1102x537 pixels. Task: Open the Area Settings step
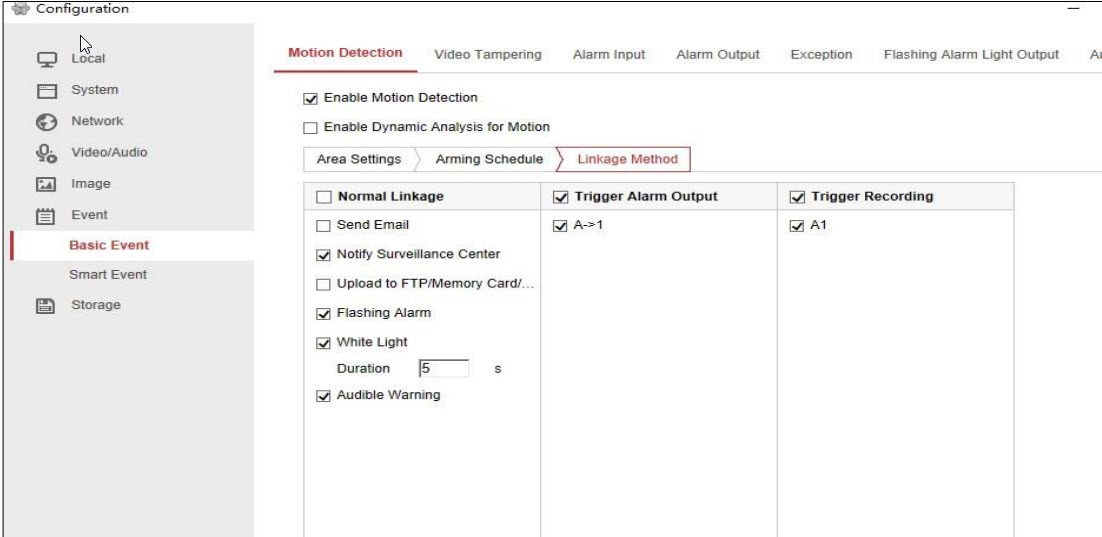point(358,160)
